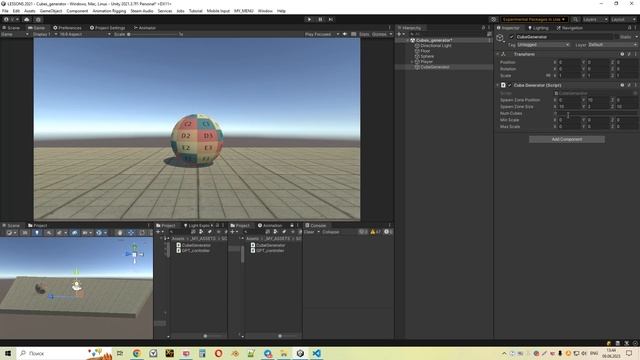
Task: Select the Animator tab
Action: coord(145,28)
